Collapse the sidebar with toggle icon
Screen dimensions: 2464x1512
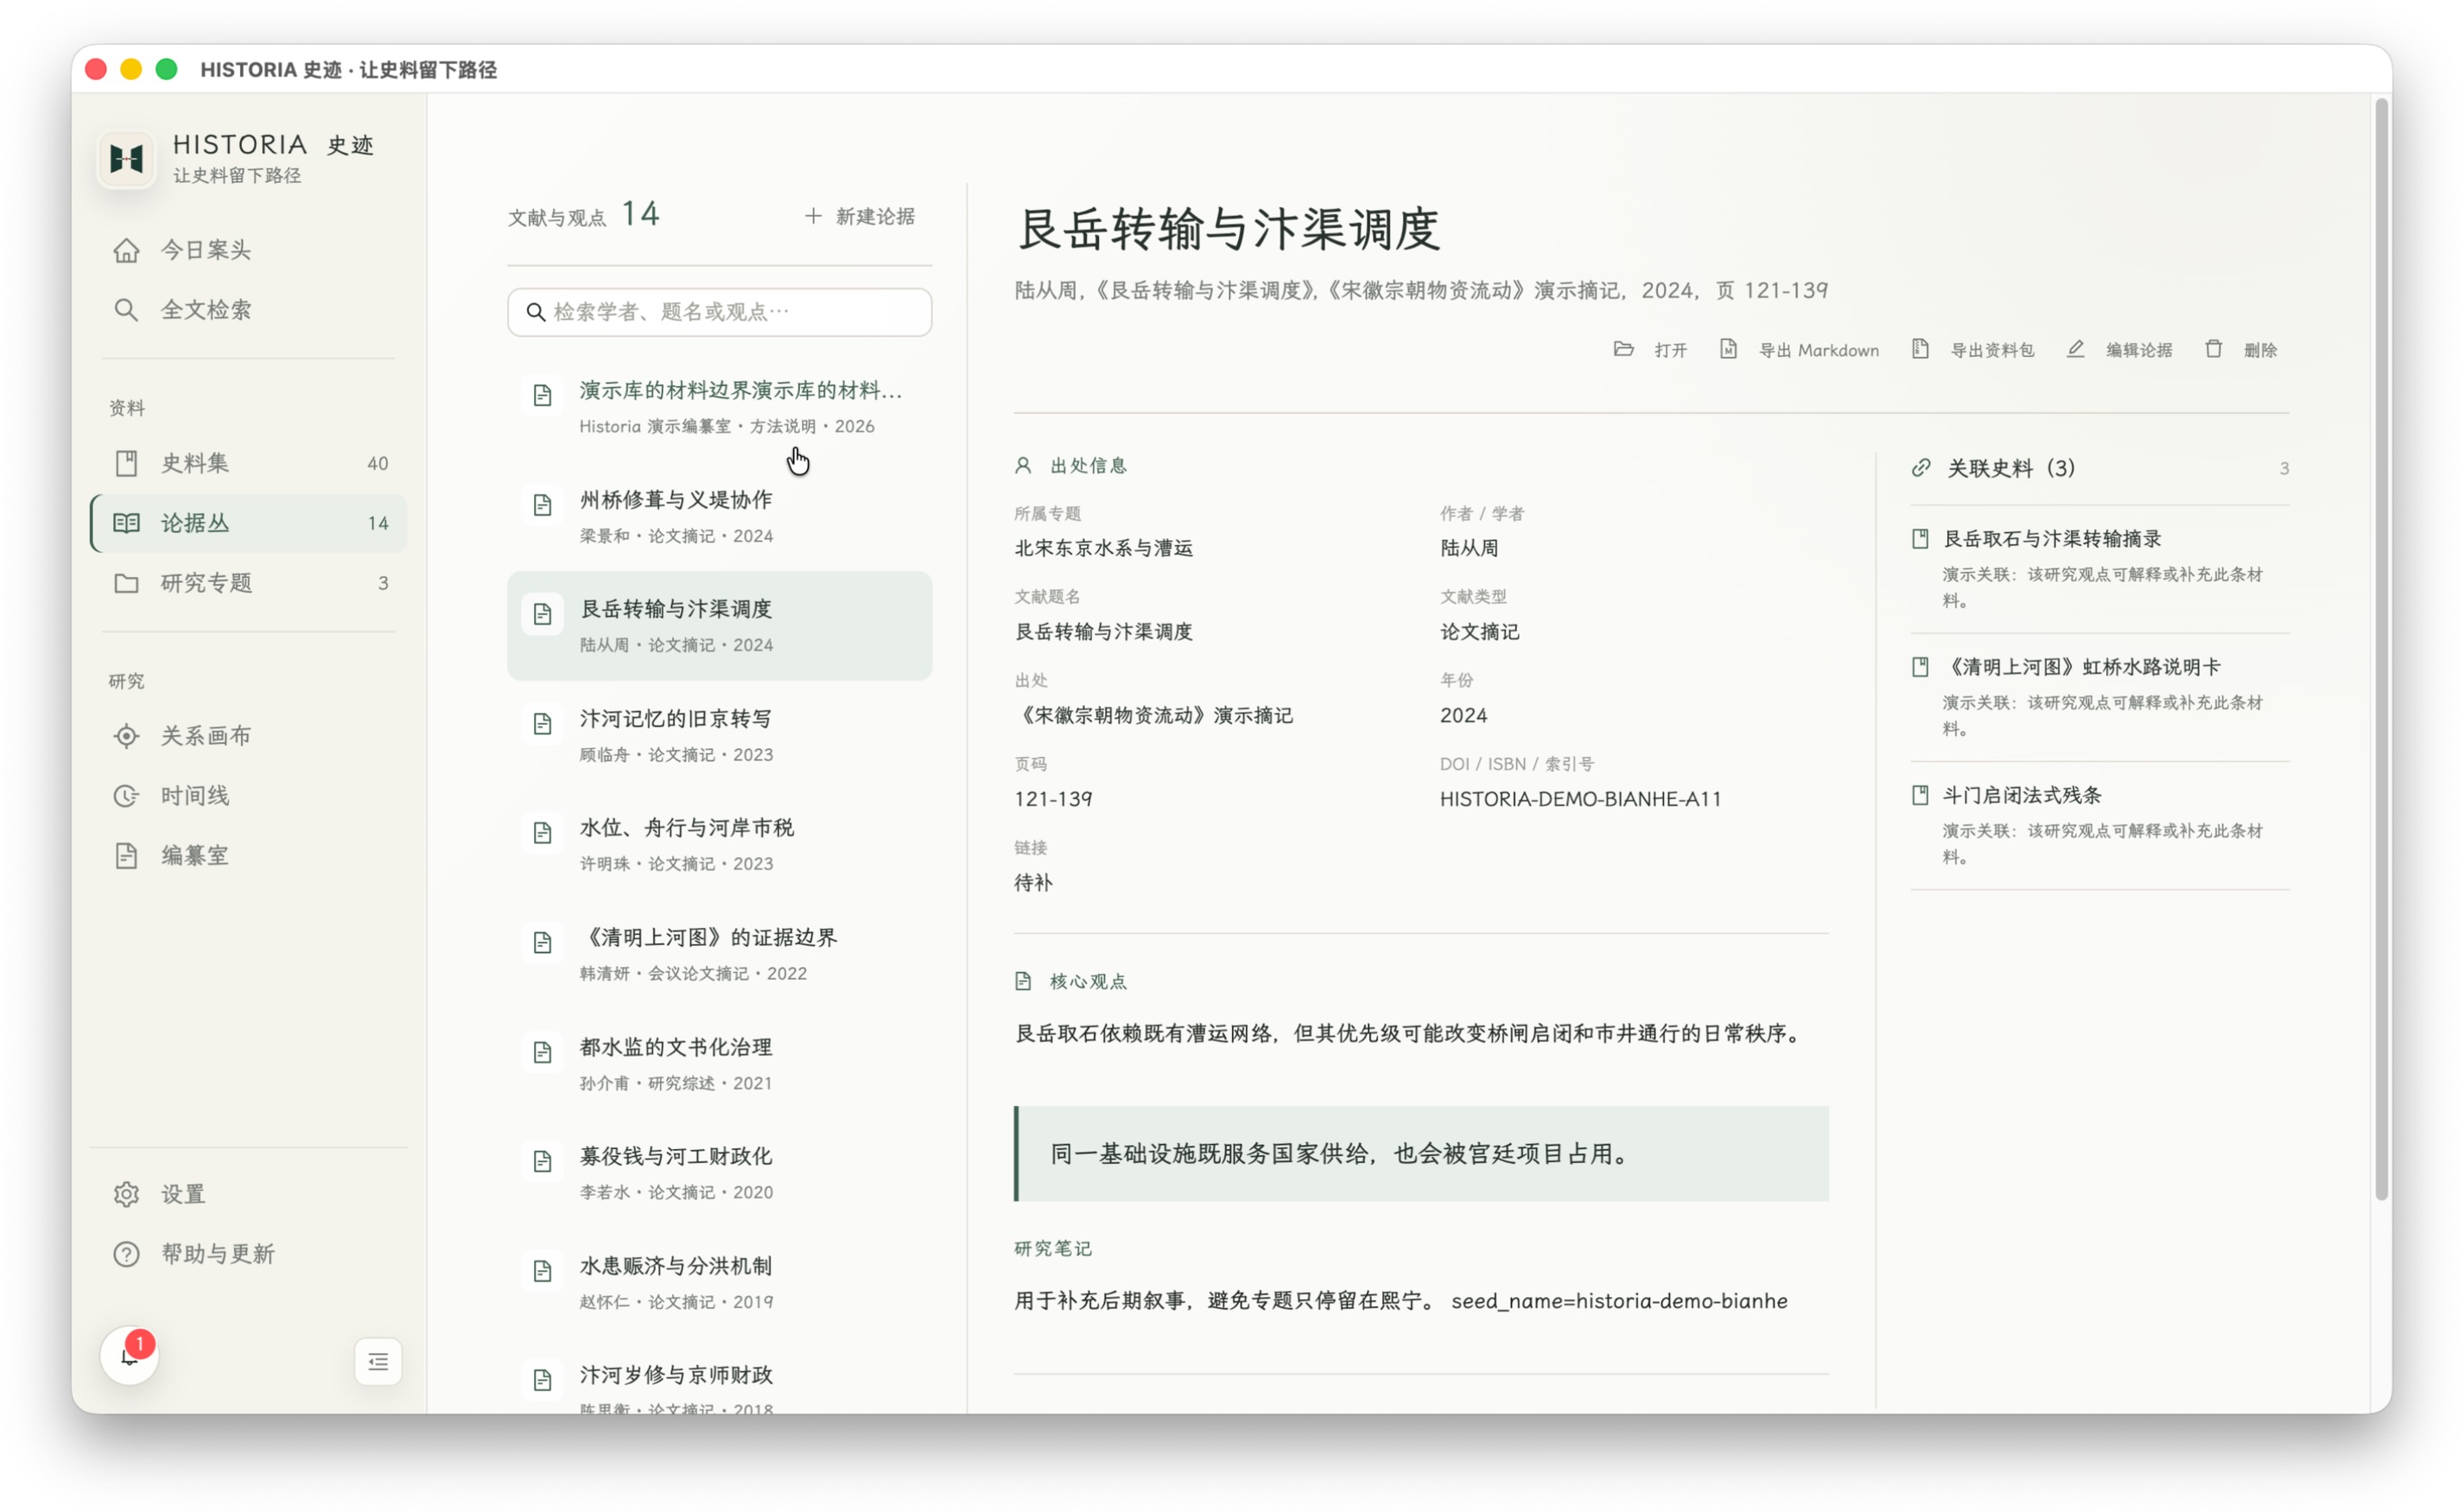coord(378,1362)
